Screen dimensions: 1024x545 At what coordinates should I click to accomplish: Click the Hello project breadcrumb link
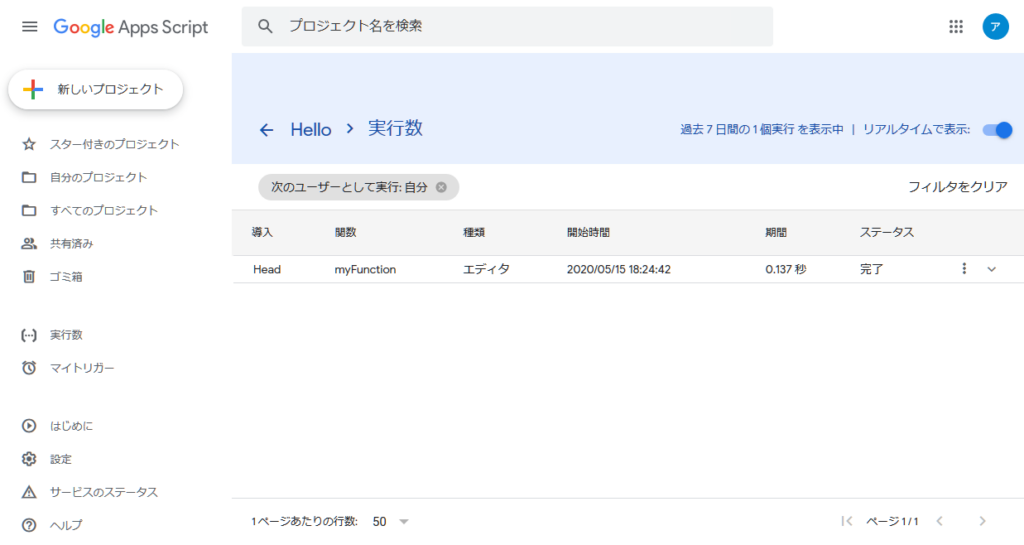(311, 130)
